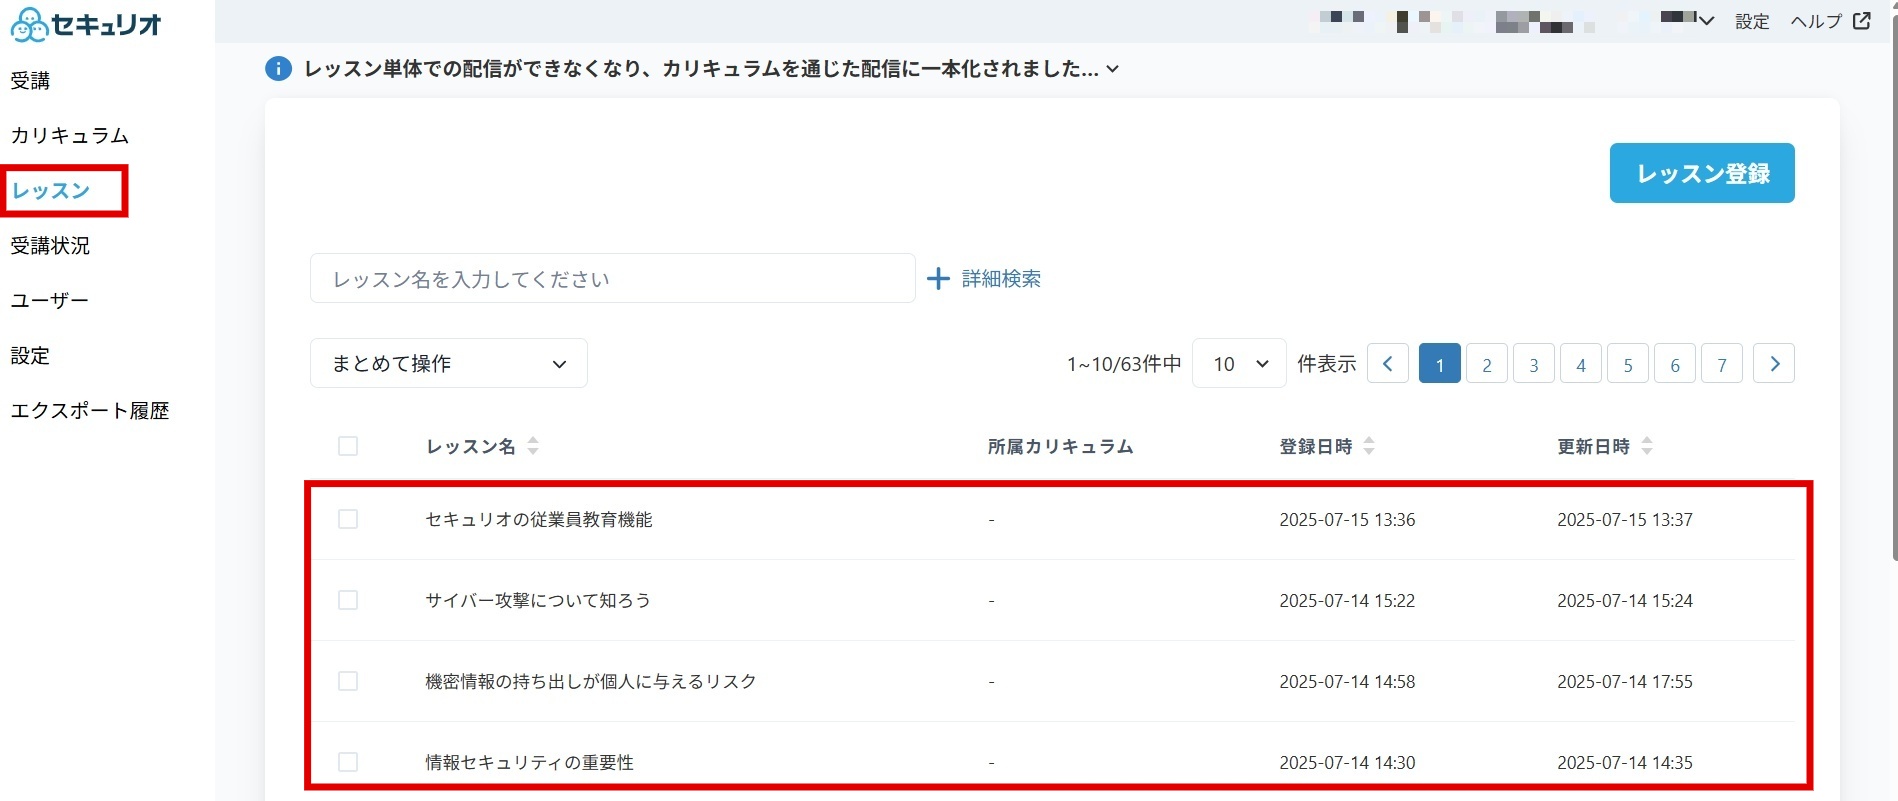This screenshot has width=1898, height=801.
Task: Click the blue info icon in notice
Action: pos(278,69)
